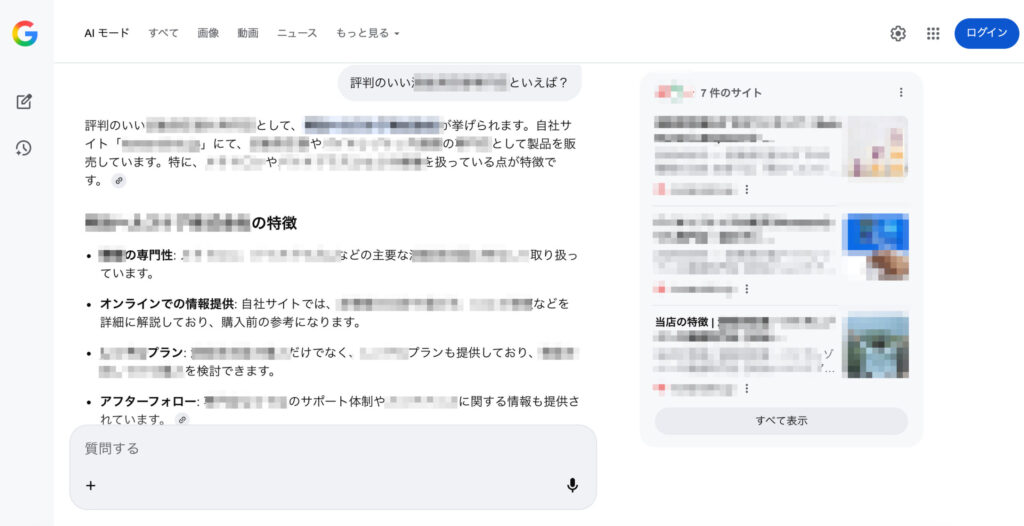The image size is (1024, 526).
Task: Open three-dot menu under second site result
Action: (x=746, y=289)
